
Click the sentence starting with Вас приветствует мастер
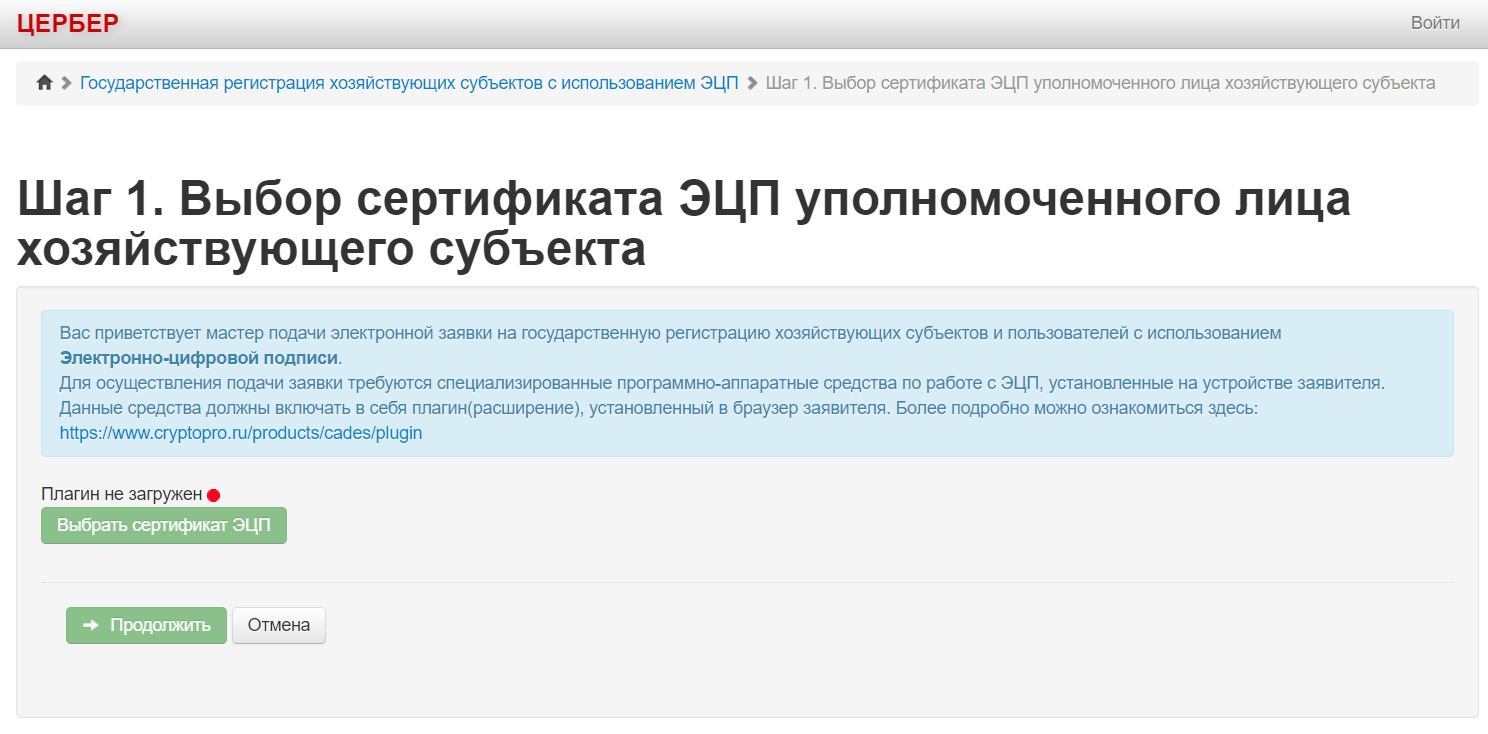click(x=670, y=332)
